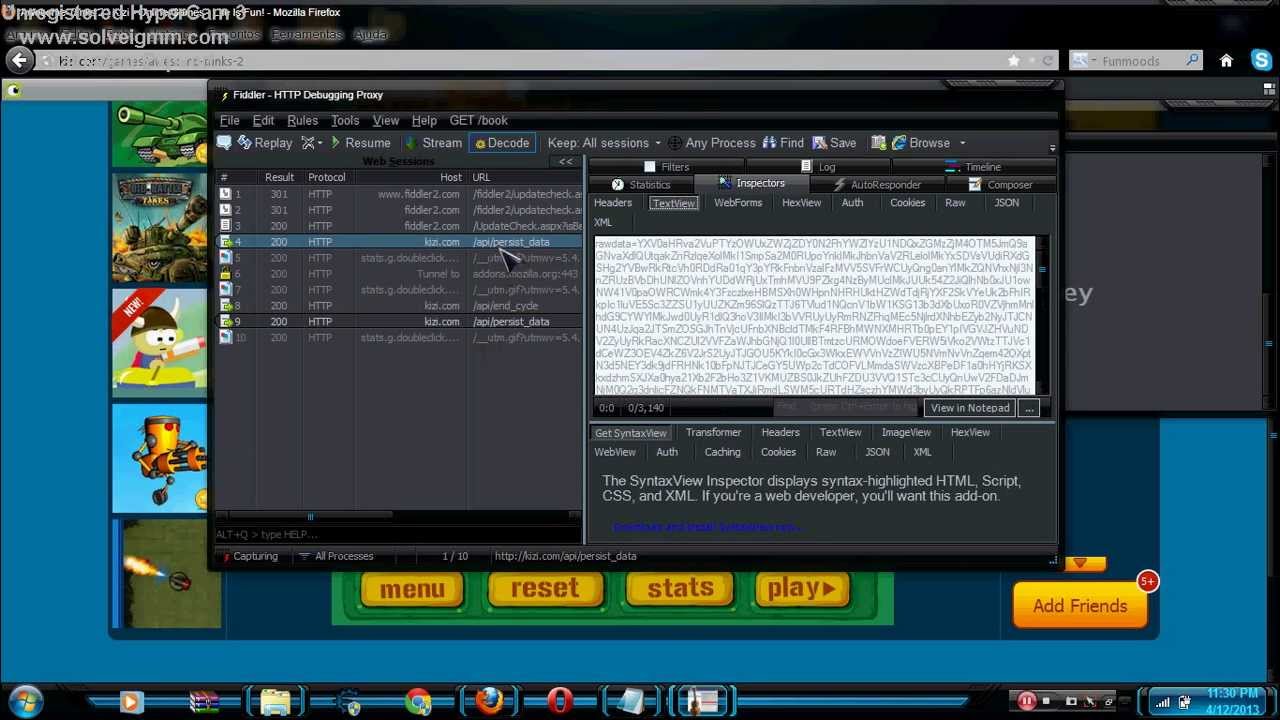1280x720 pixels.
Task: Open Chrome from the taskbar
Action: coord(418,702)
